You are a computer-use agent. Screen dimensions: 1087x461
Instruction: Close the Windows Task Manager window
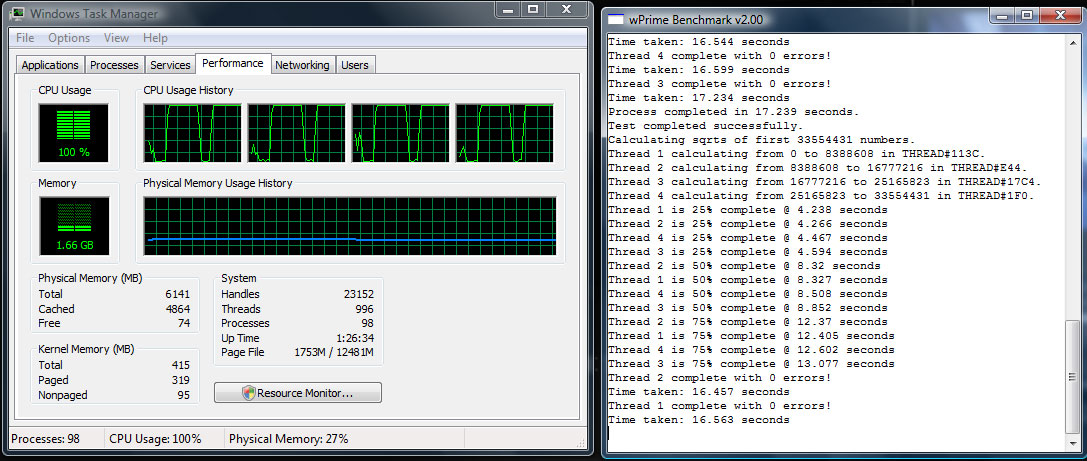pyautogui.click(x=566, y=9)
